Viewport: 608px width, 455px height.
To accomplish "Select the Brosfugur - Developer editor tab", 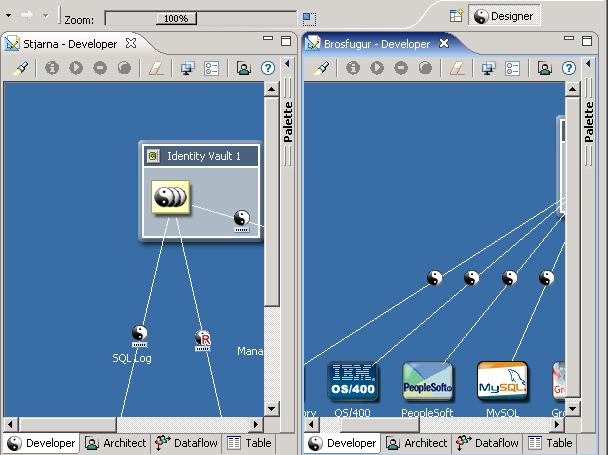I will click(377, 44).
